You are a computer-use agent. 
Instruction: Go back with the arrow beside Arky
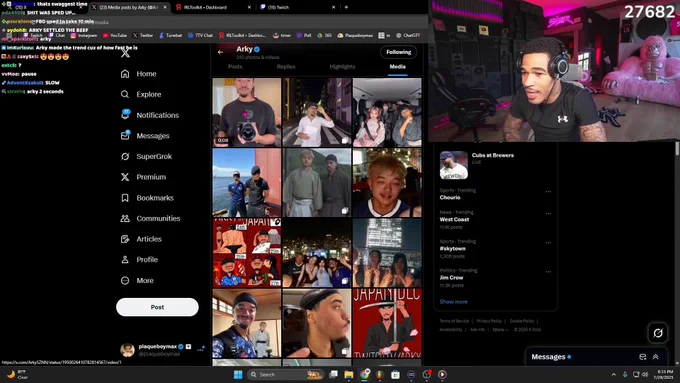[220, 52]
